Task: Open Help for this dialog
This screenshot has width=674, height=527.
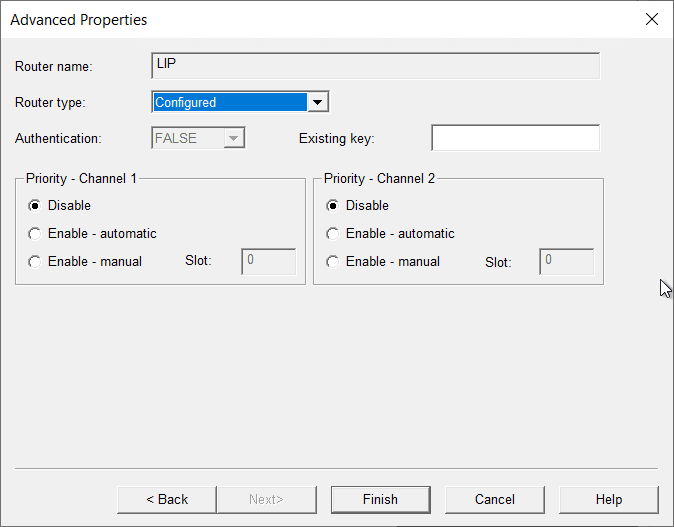Action: click(608, 500)
